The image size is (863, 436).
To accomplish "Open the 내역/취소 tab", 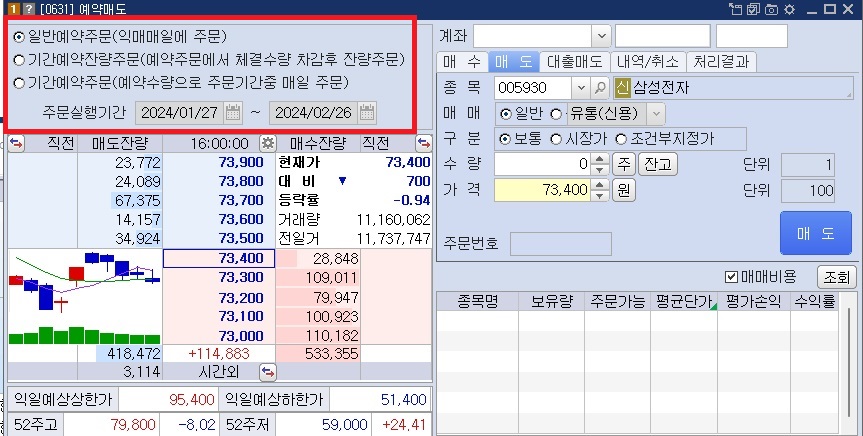I will 648,62.
